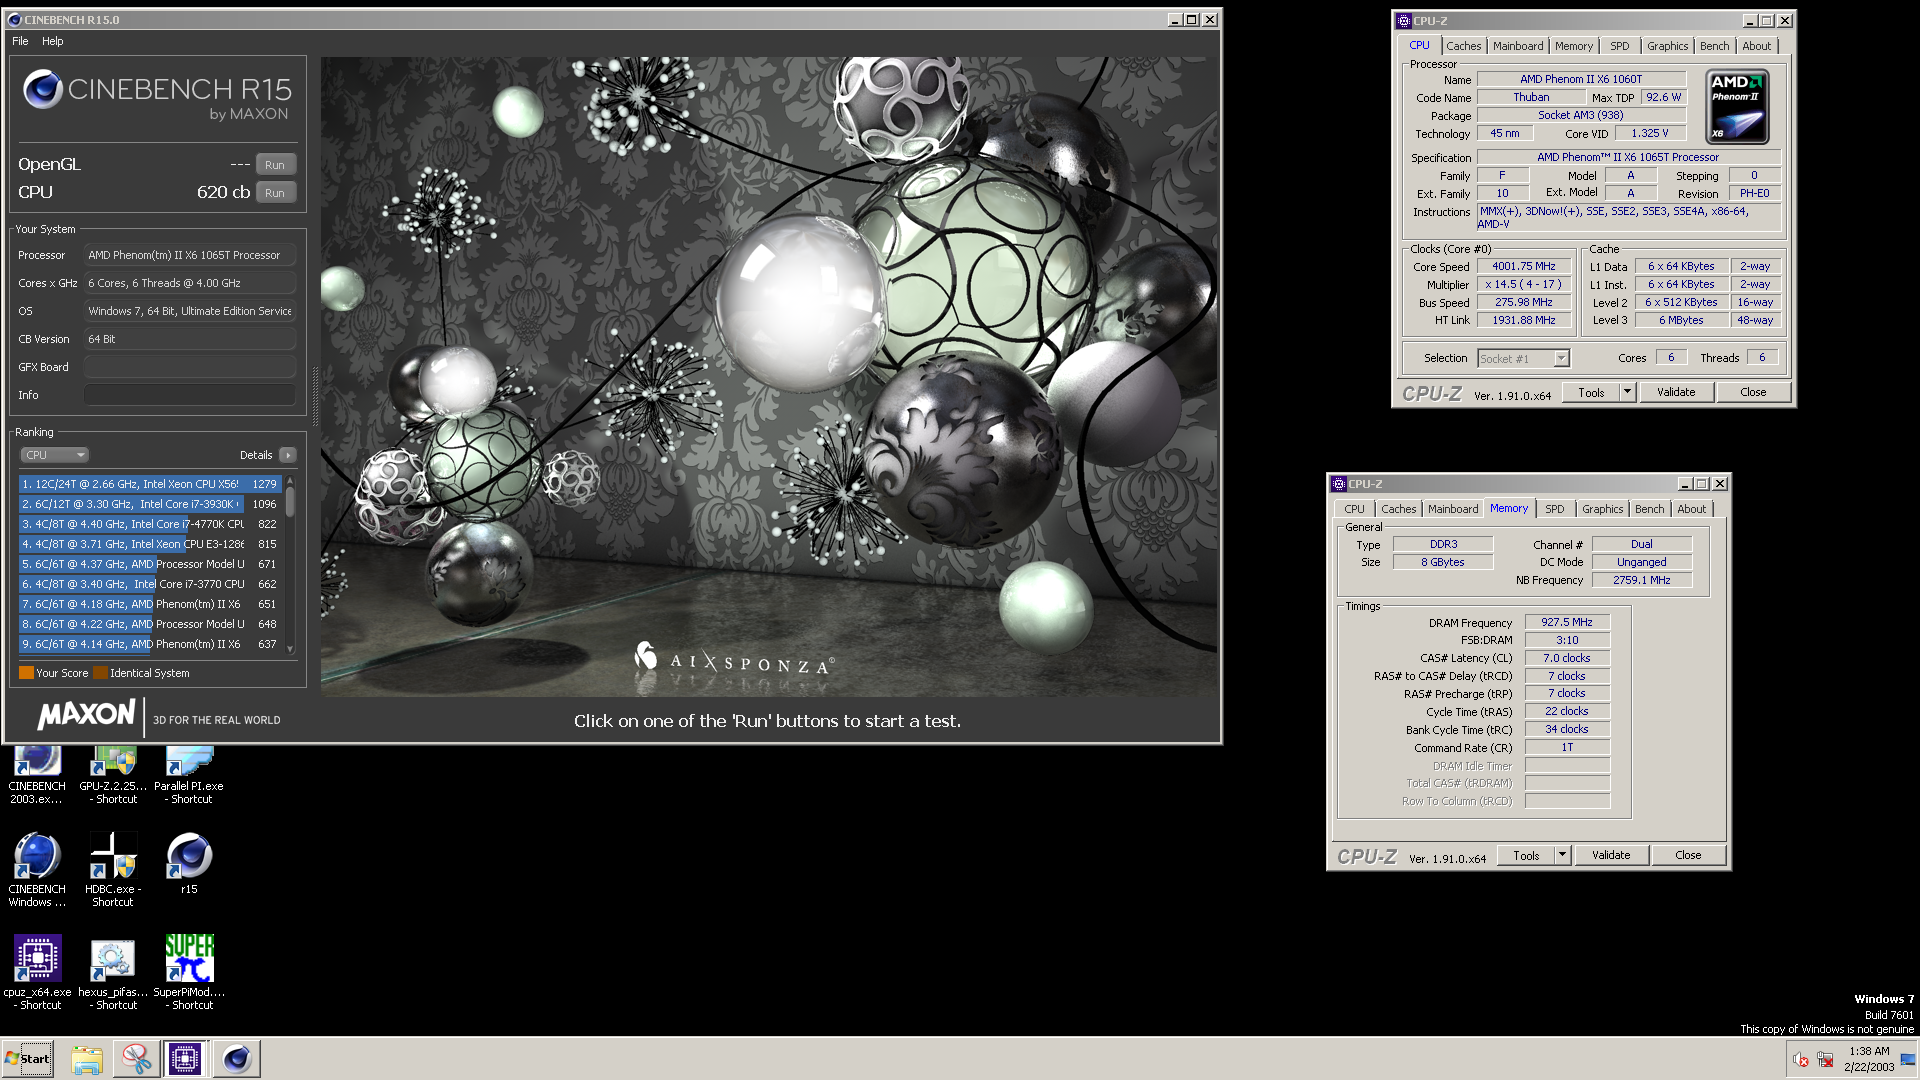Click the muted volume tray icon
1920x1080 pixels.
click(x=1801, y=1060)
